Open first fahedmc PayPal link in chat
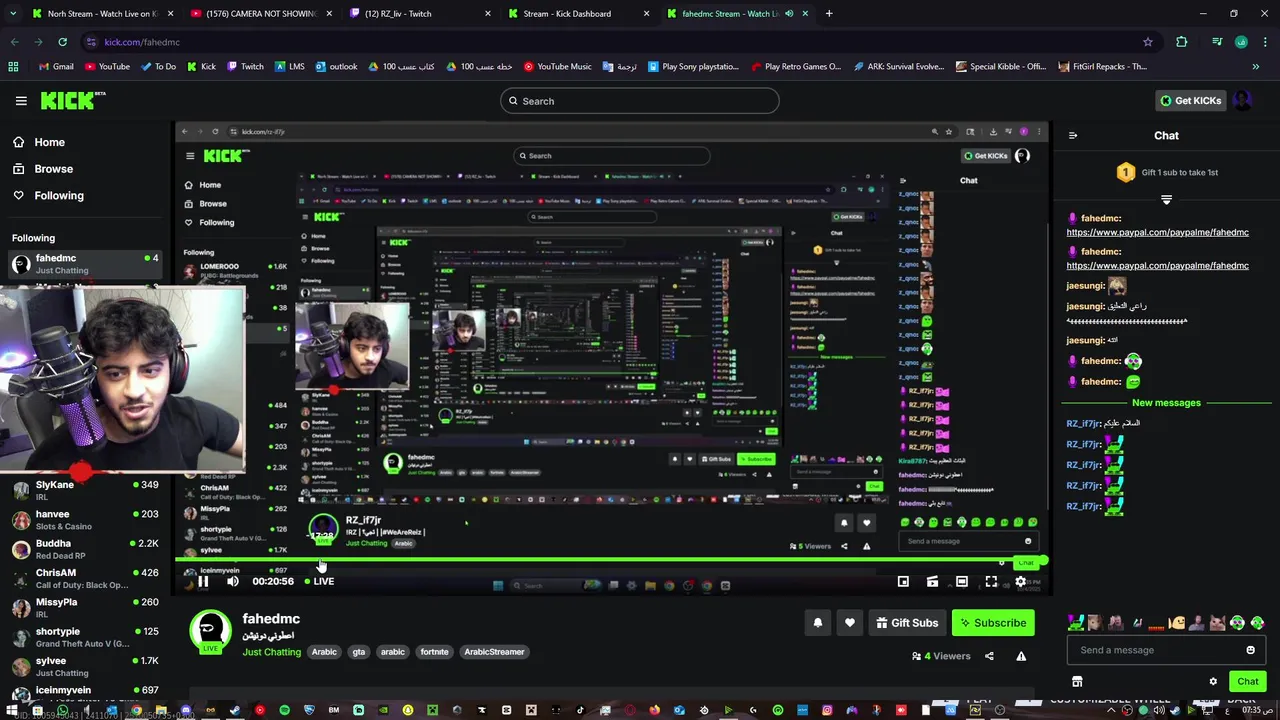This screenshot has height=720, width=1280. pos(1157,232)
